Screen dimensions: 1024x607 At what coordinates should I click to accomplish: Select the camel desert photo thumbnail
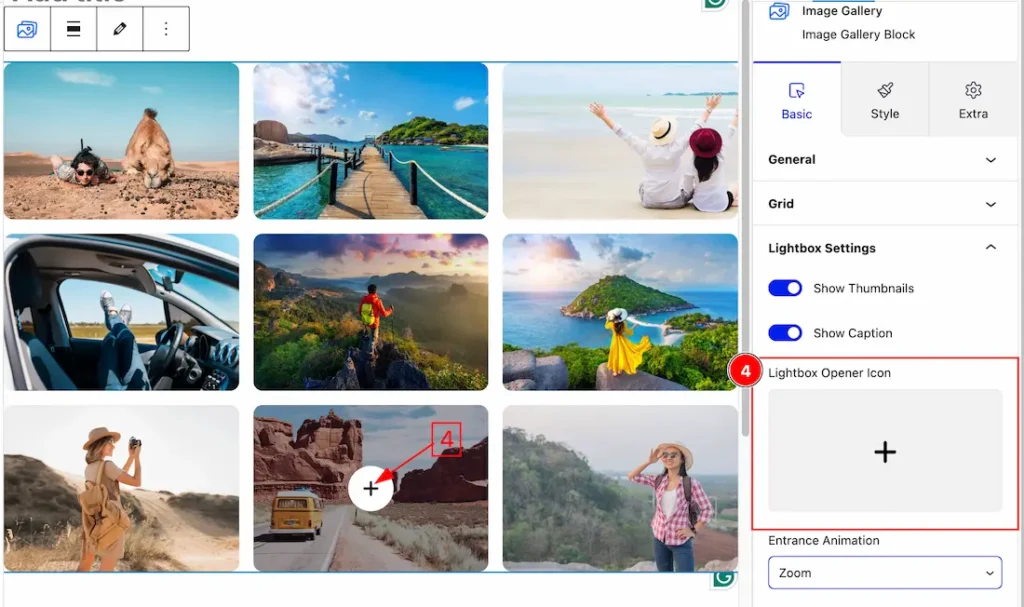coord(121,140)
